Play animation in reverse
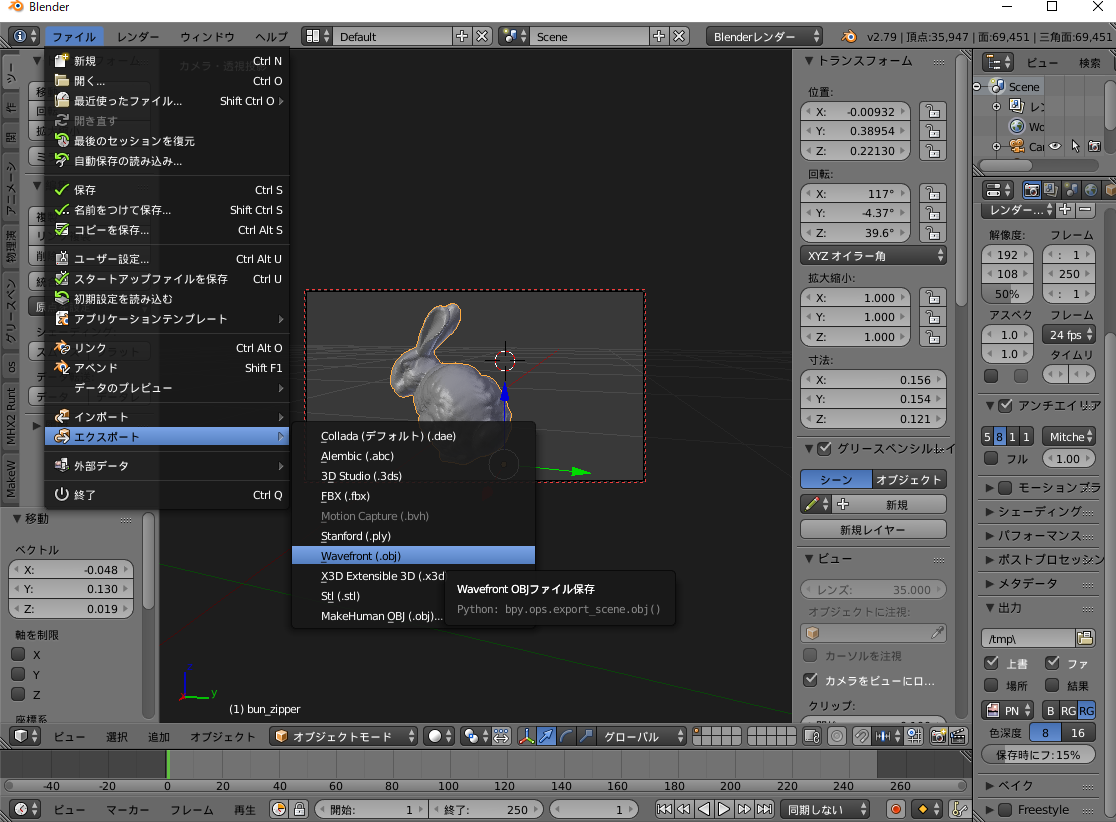The width and height of the screenshot is (1116, 822). click(x=704, y=809)
